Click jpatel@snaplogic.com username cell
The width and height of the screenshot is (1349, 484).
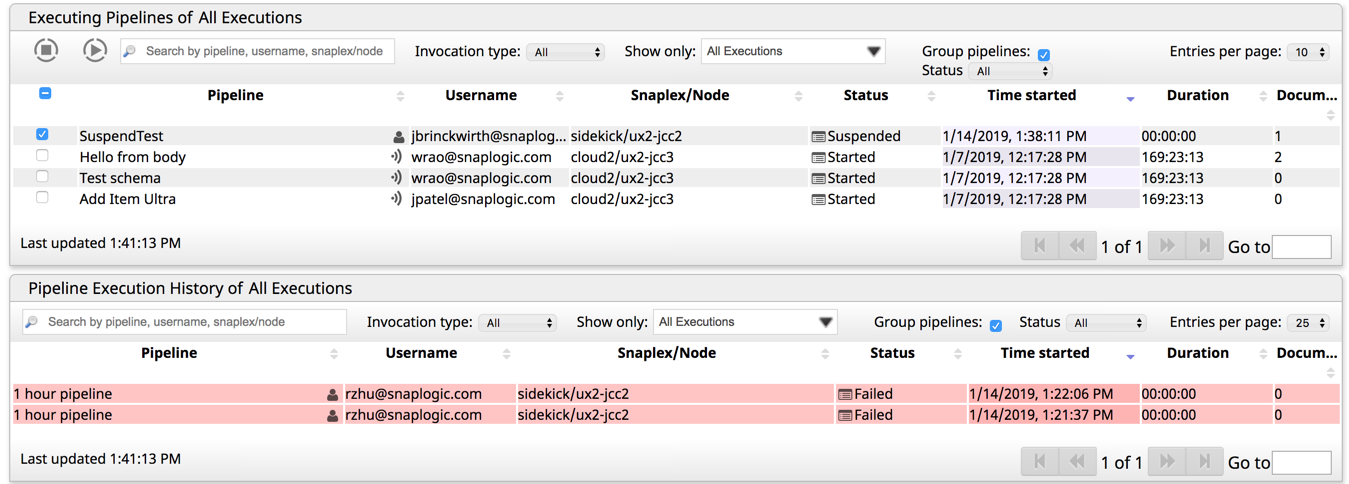tap(483, 200)
